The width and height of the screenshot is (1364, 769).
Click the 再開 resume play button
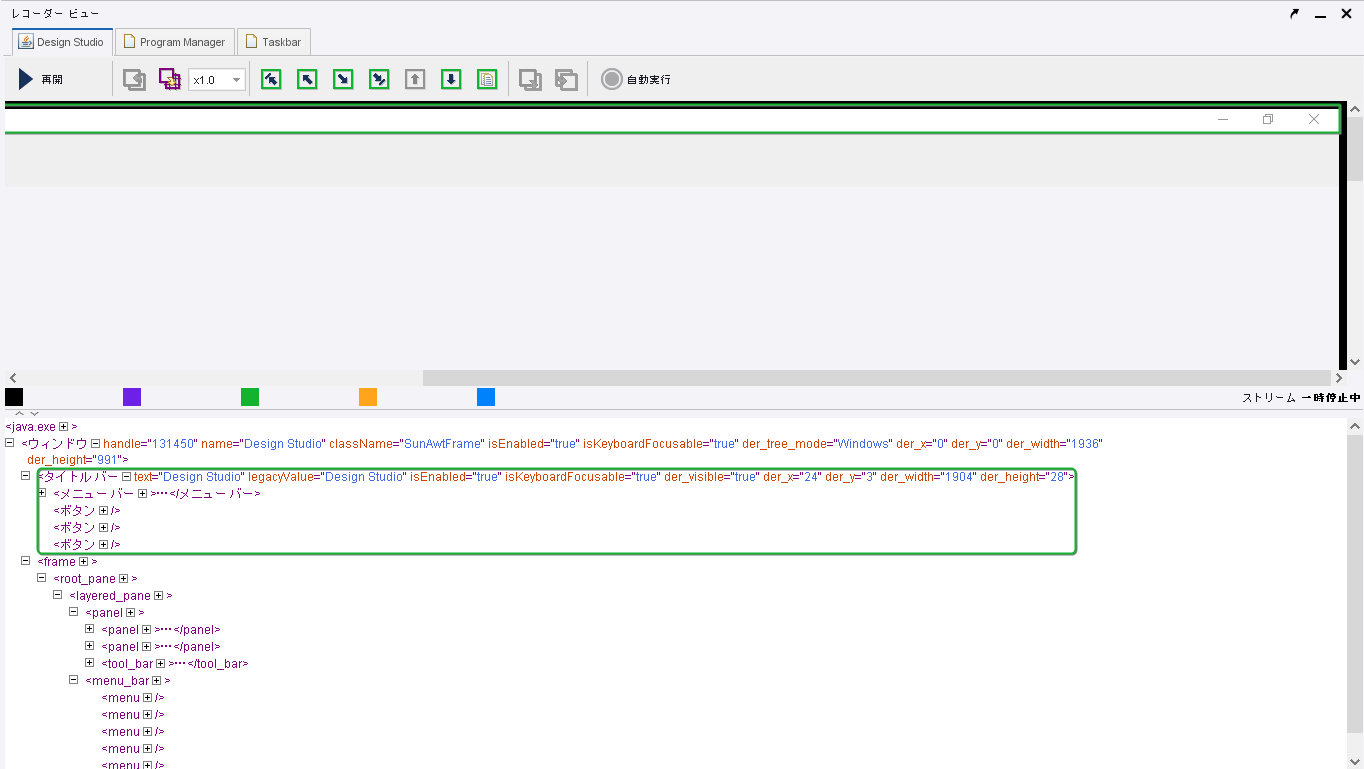tap(40, 79)
